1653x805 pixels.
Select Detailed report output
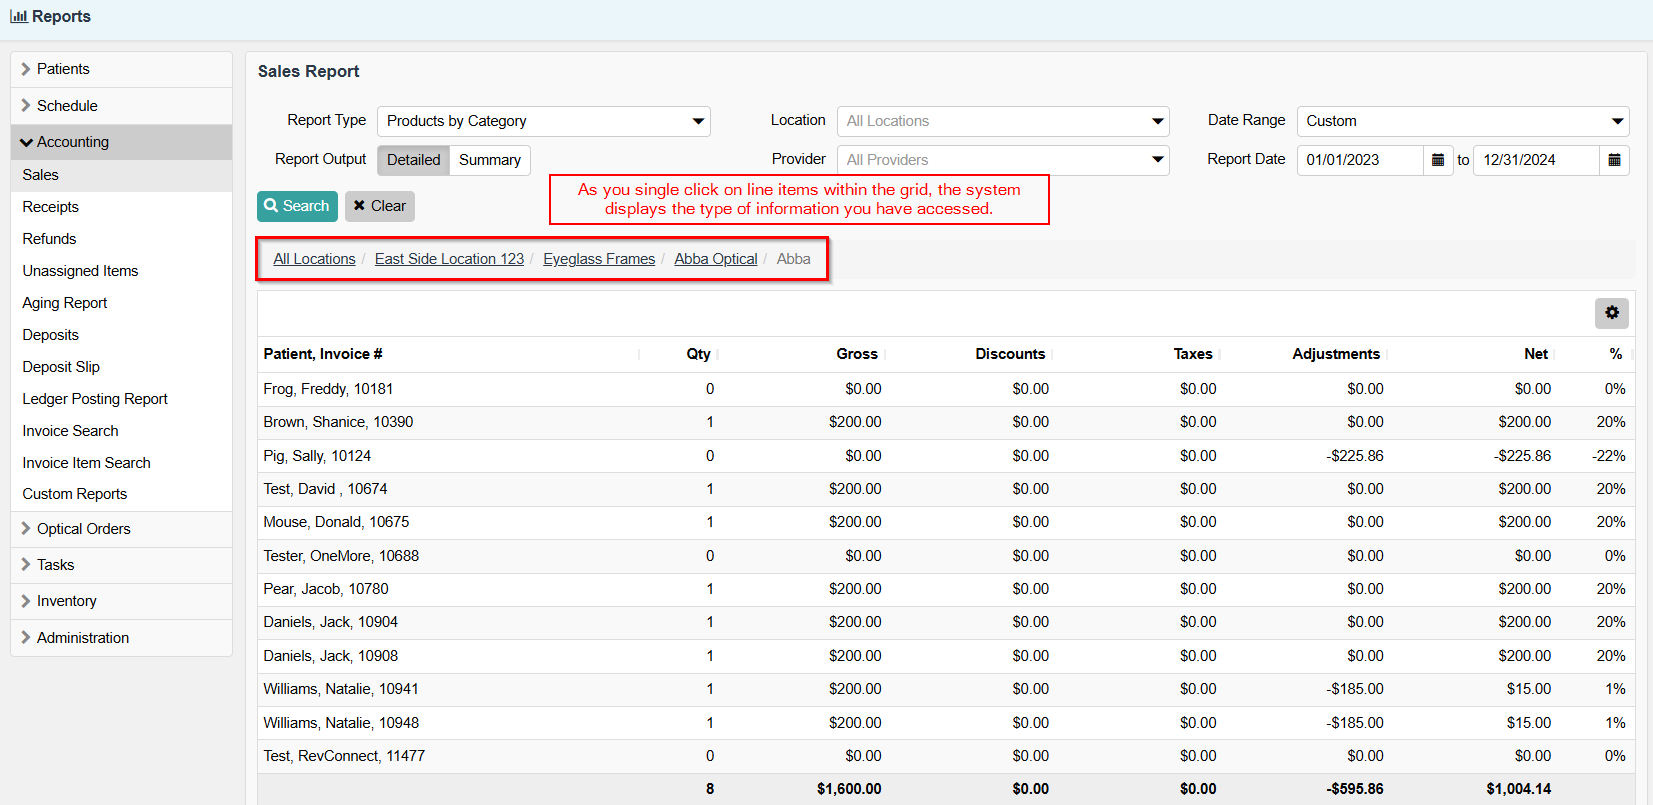[x=413, y=160]
